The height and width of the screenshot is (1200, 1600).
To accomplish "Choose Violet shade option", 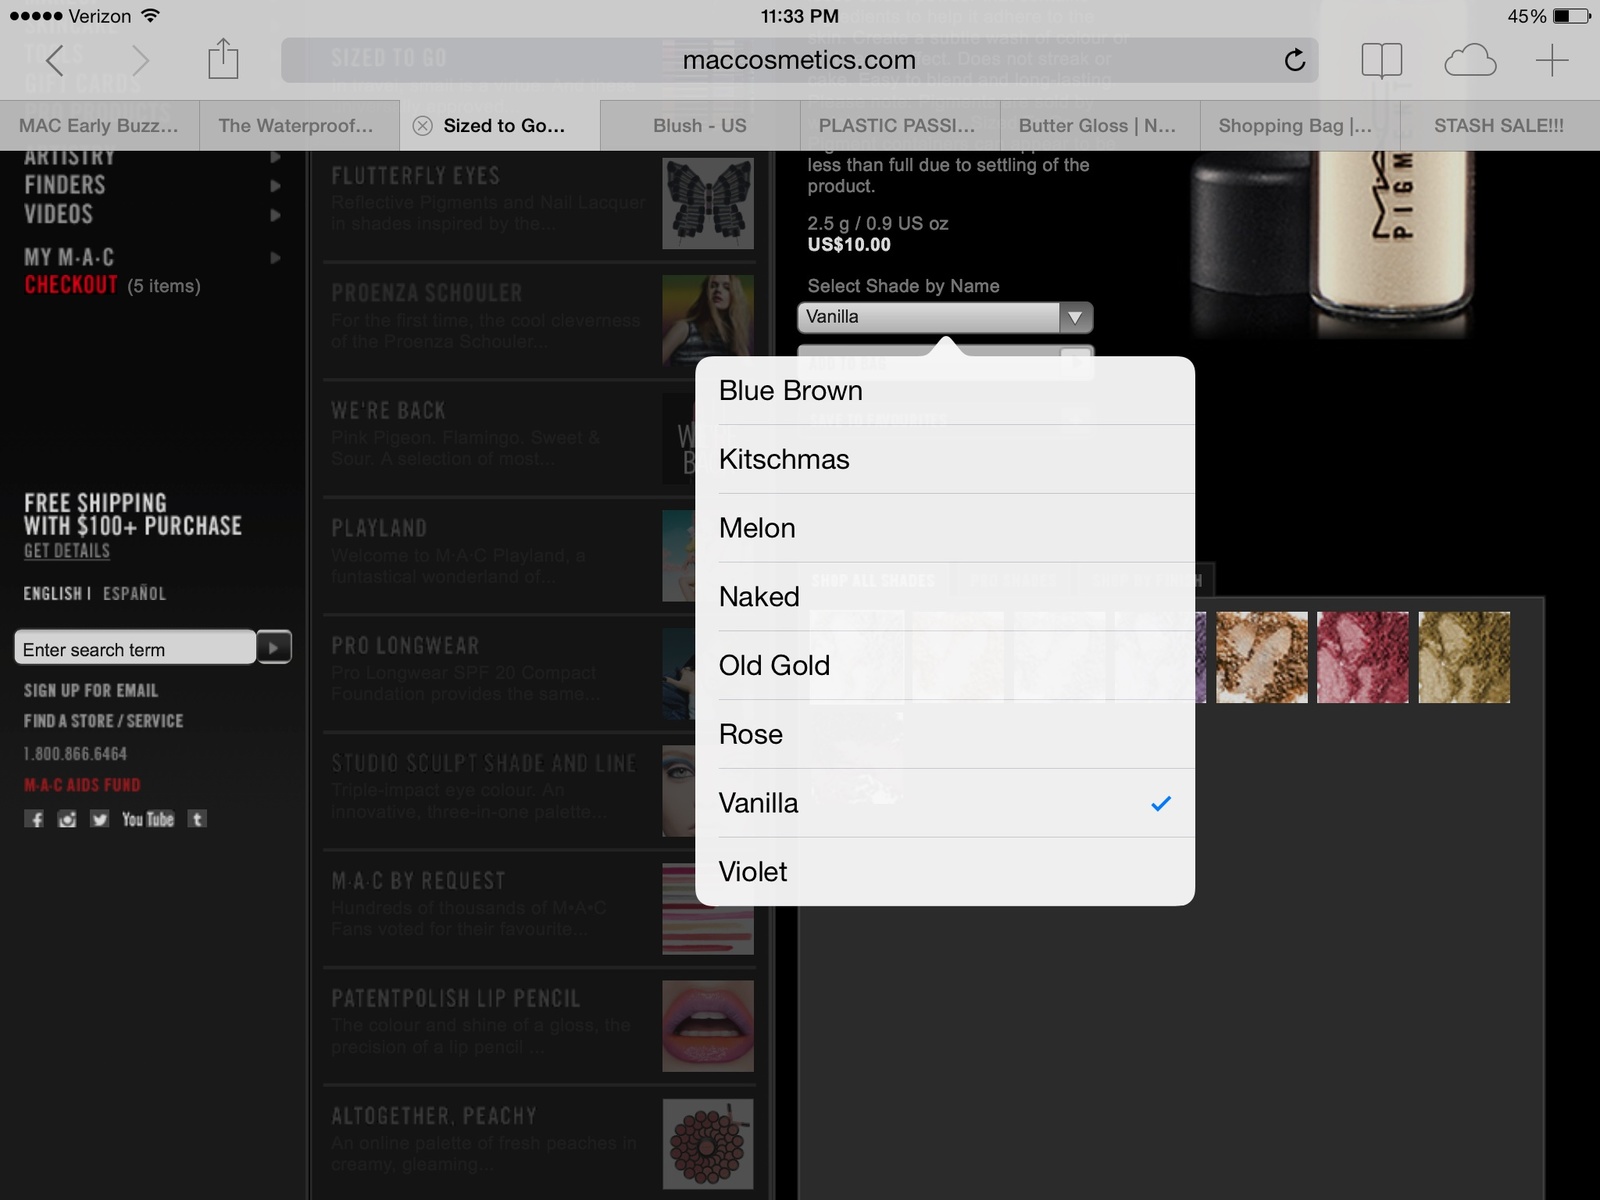I will pos(945,872).
